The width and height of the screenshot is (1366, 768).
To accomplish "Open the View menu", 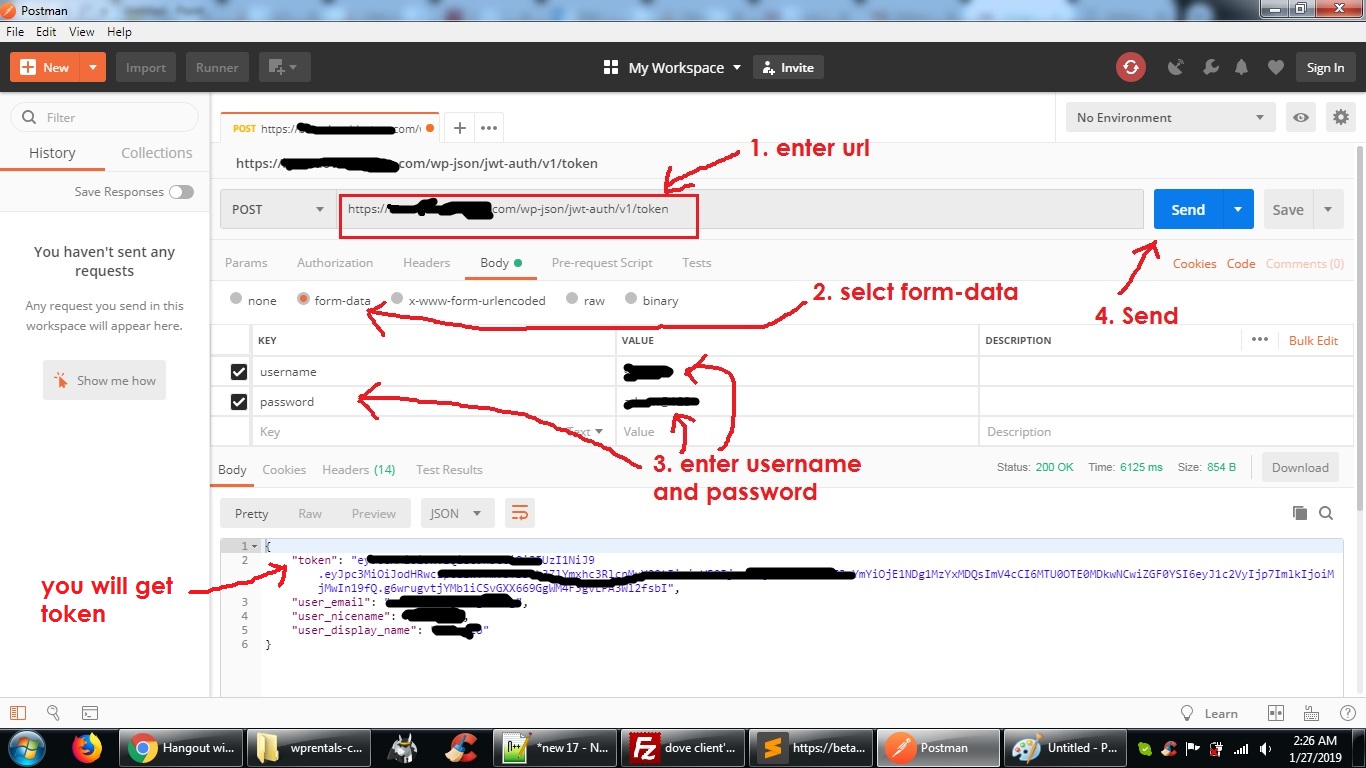I will (x=82, y=31).
